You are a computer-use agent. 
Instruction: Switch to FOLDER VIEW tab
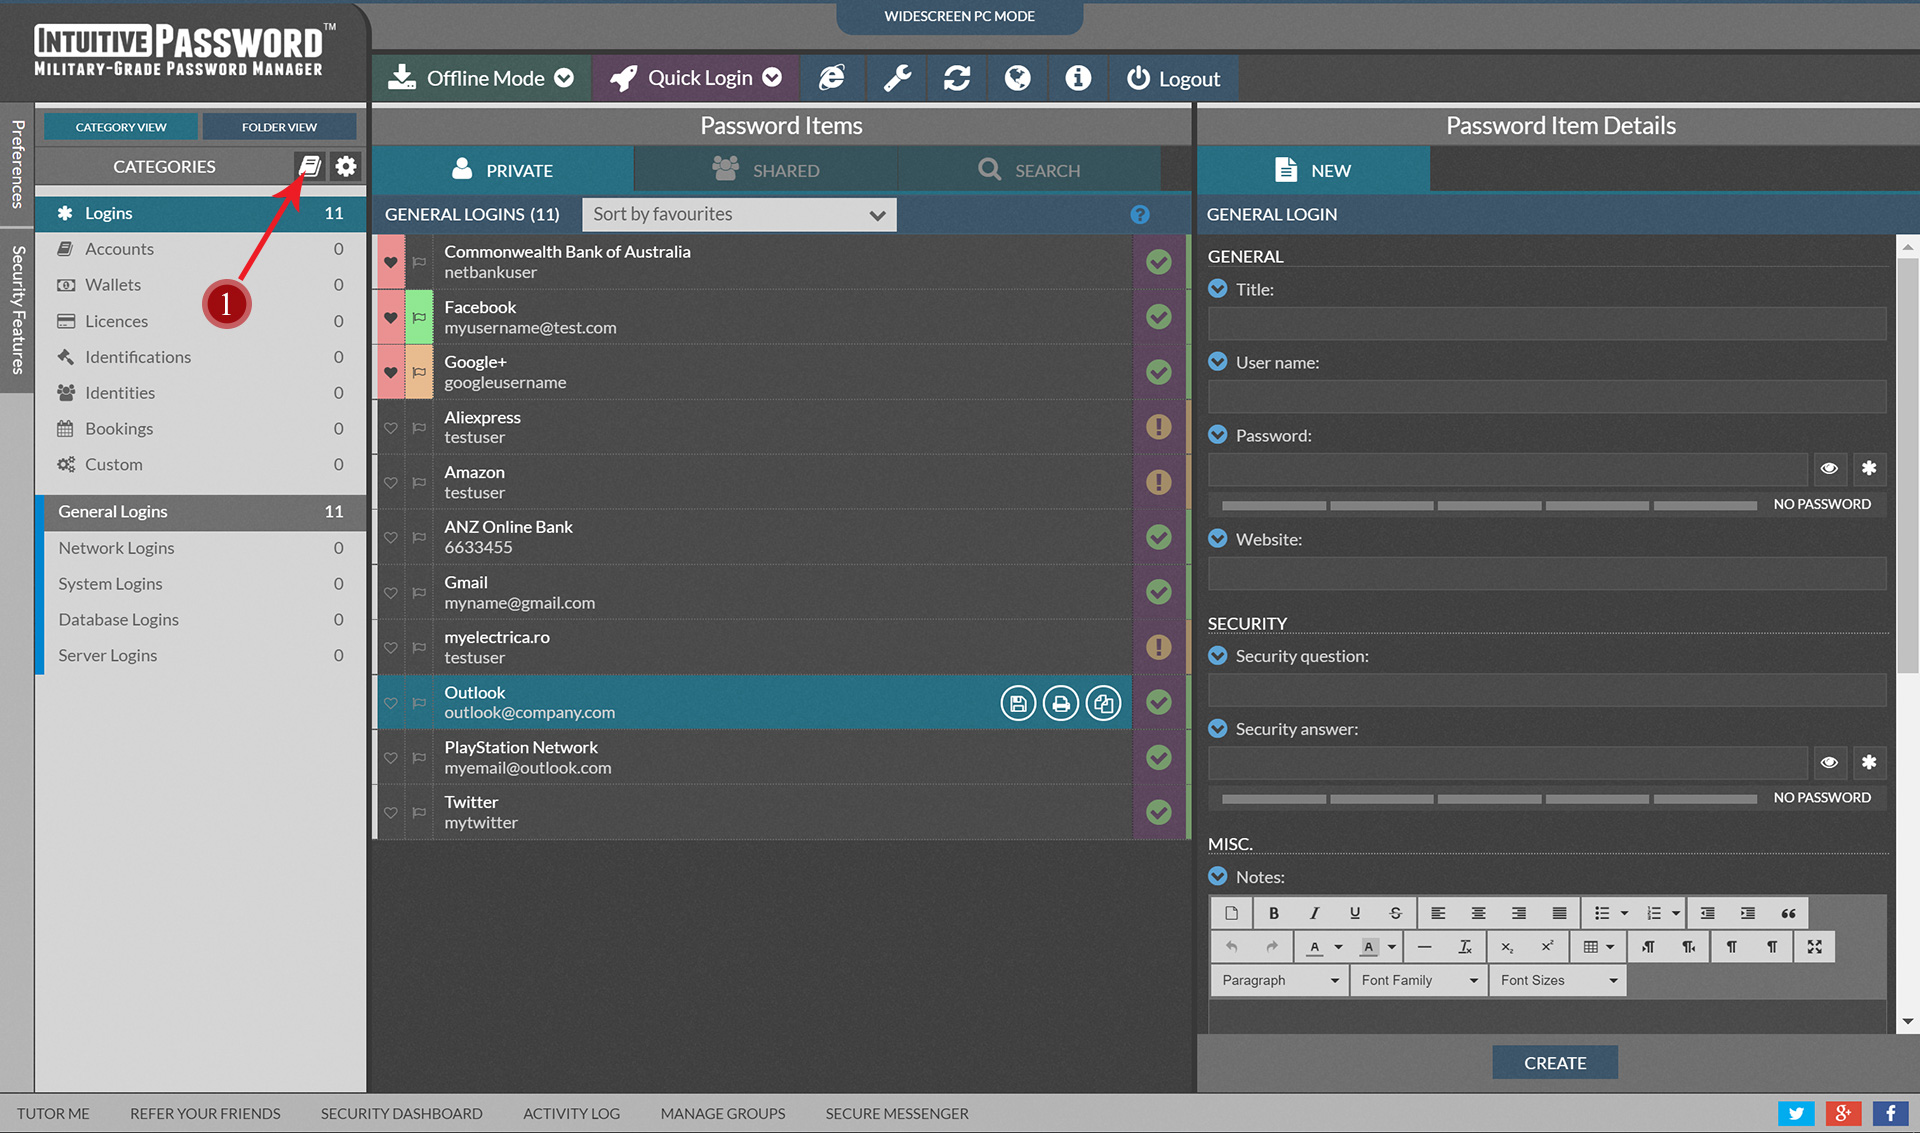(279, 127)
